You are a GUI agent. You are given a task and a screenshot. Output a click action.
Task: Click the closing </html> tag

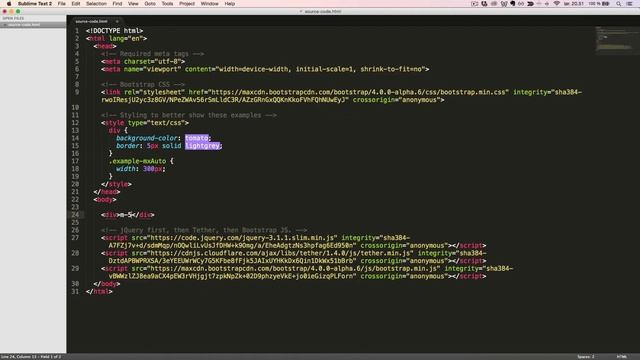tap(99, 292)
